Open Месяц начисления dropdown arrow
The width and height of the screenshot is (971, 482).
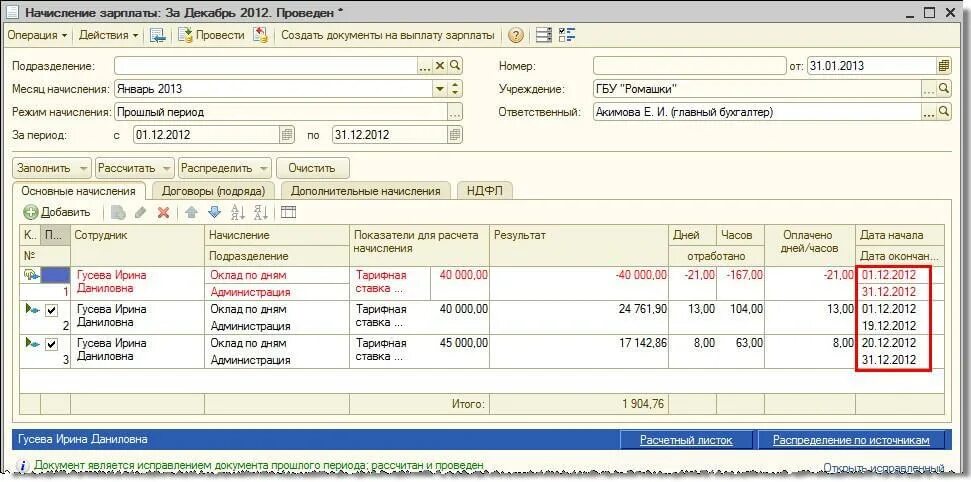[439, 89]
